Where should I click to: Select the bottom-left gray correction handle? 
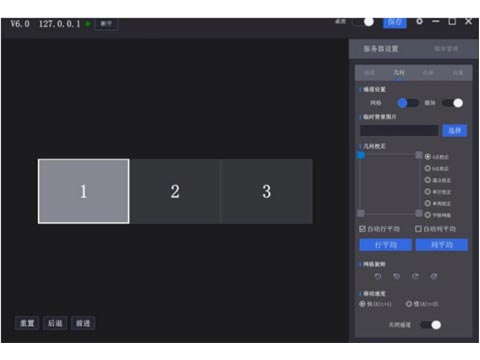tap(361, 213)
